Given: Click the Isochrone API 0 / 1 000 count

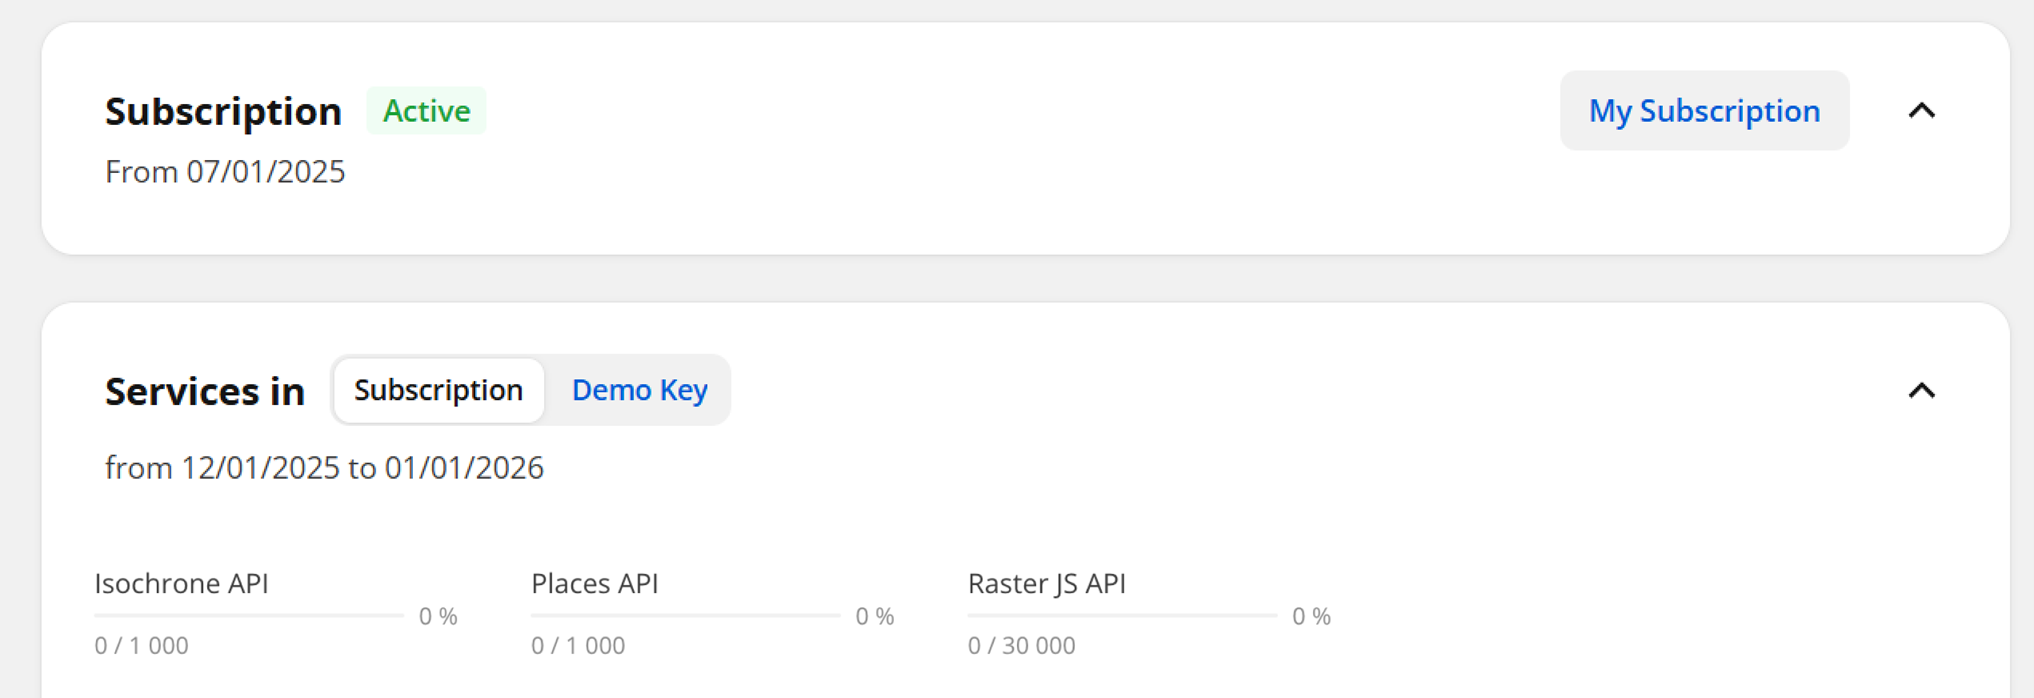Looking at the screenshot, I should [x=141, y=646].
